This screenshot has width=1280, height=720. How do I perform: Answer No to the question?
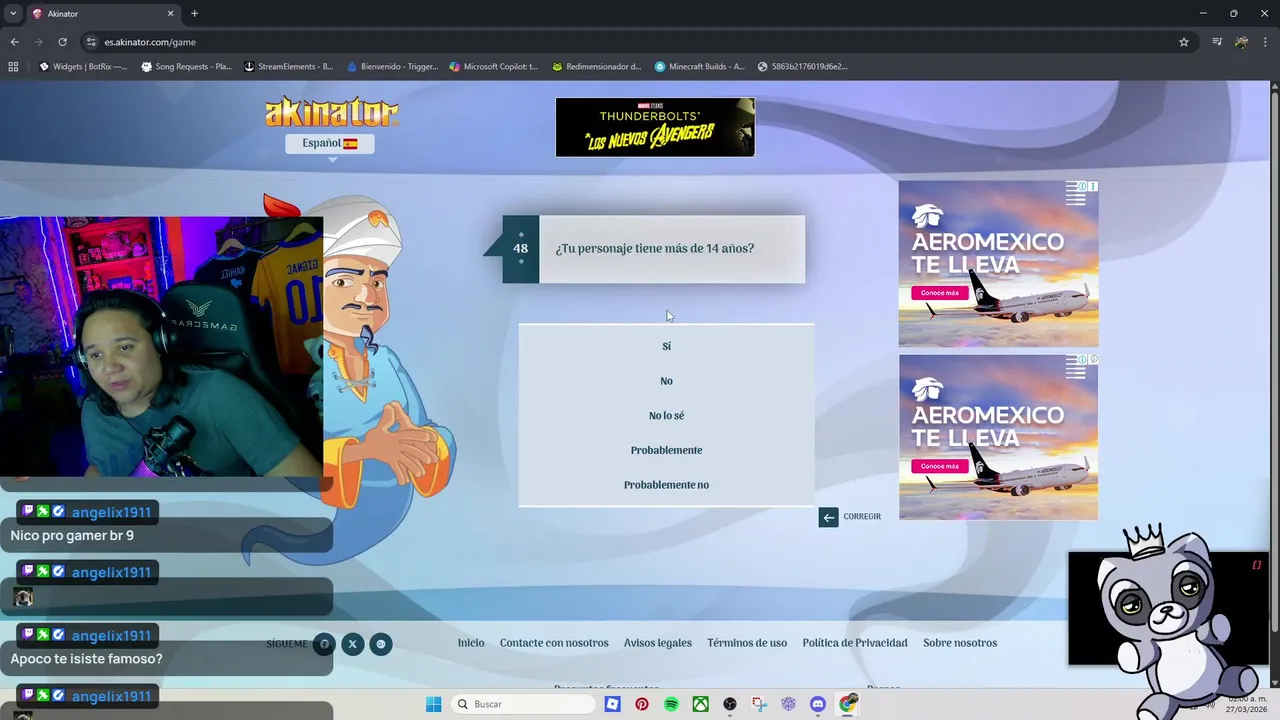click(666, 381)
